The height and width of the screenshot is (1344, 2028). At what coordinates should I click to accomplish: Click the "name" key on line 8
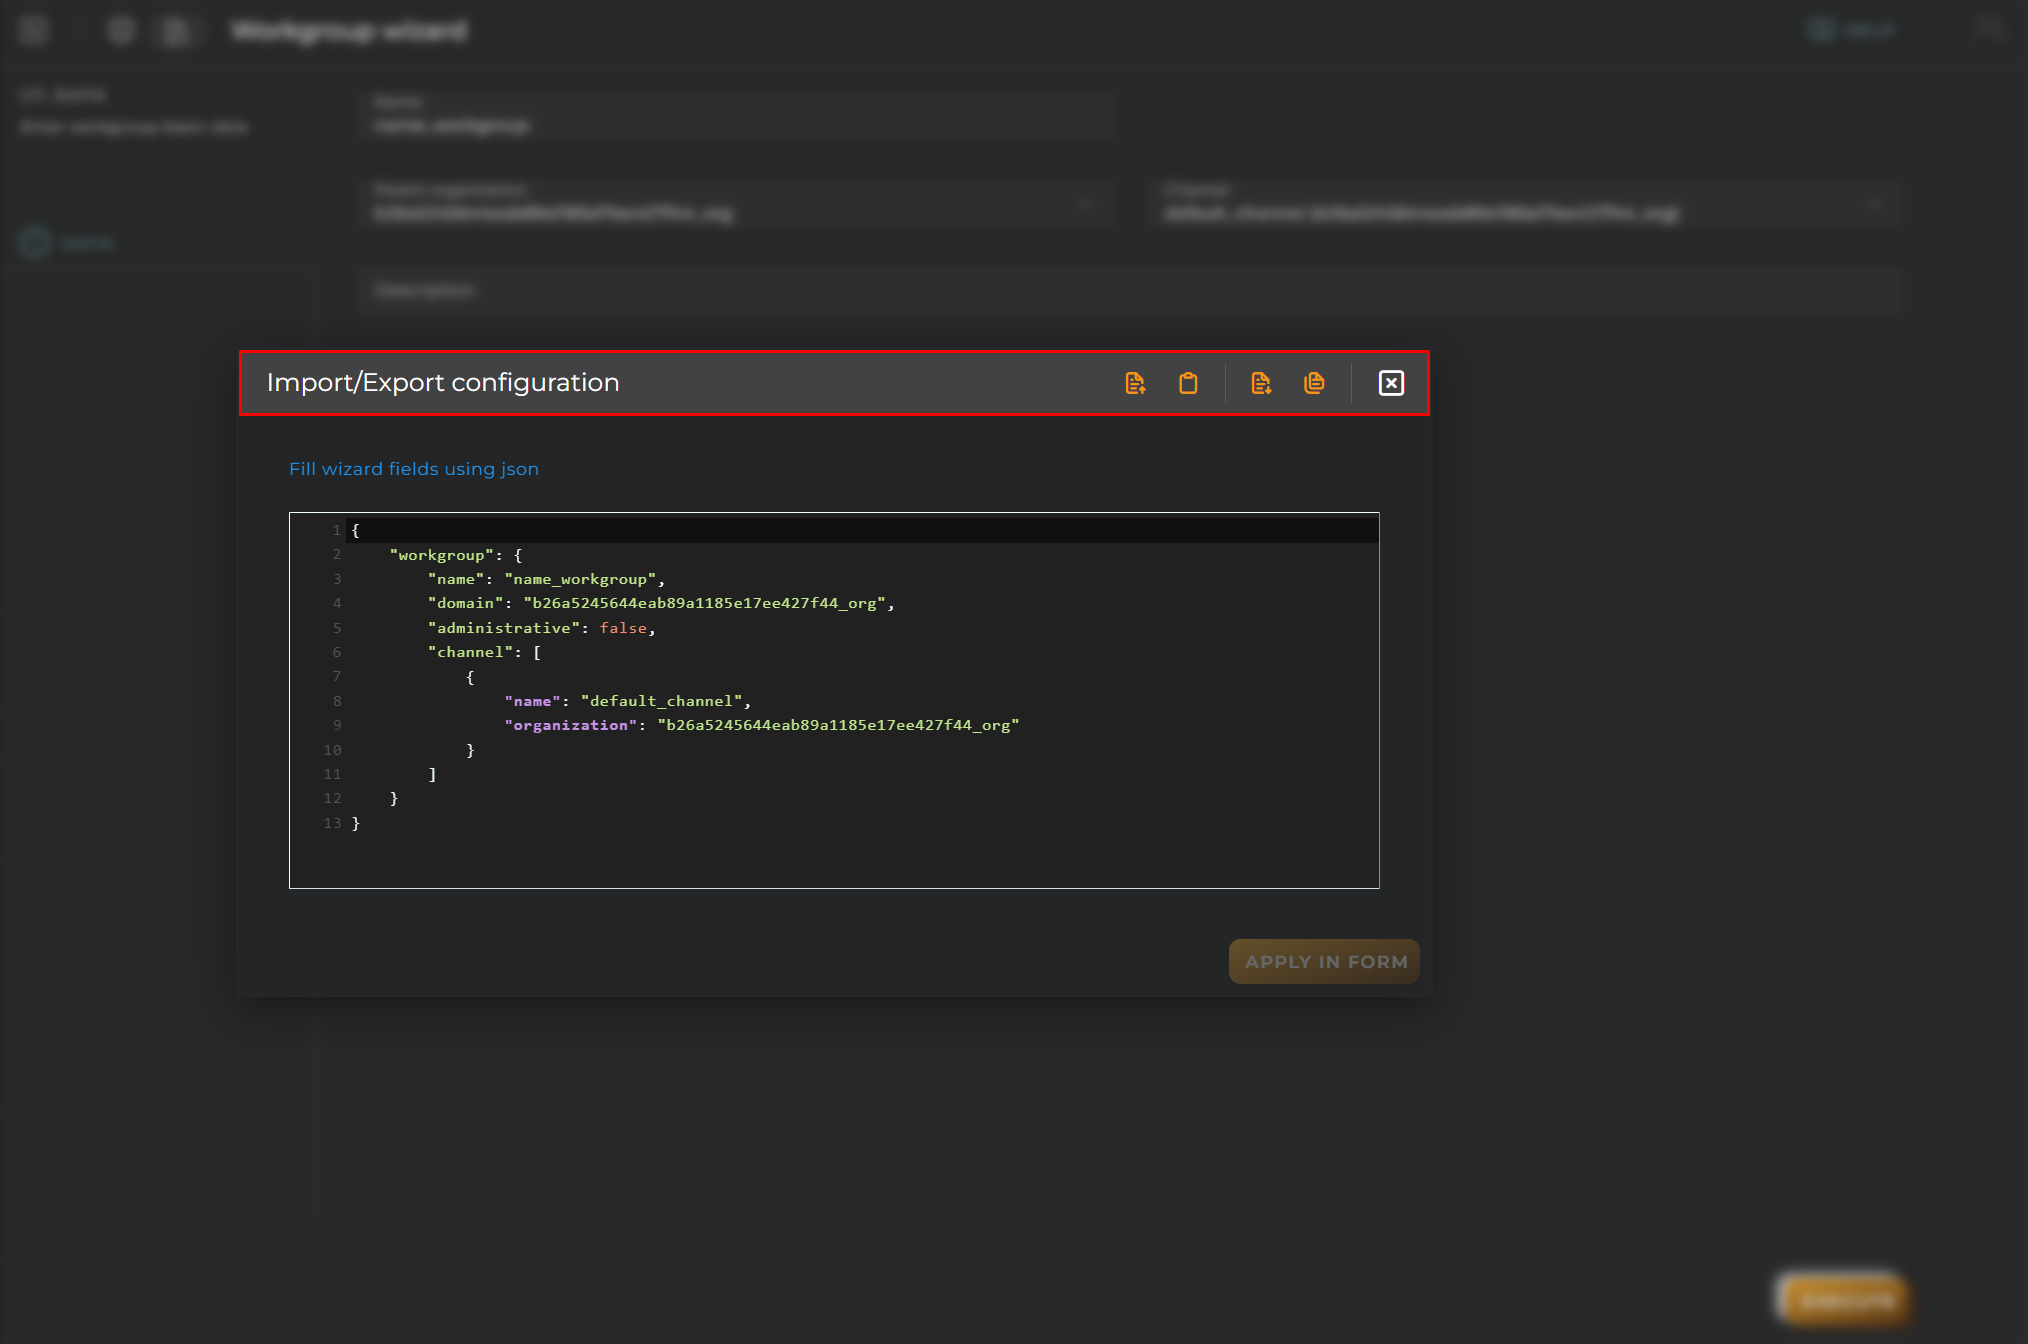[x=532, y=701]
